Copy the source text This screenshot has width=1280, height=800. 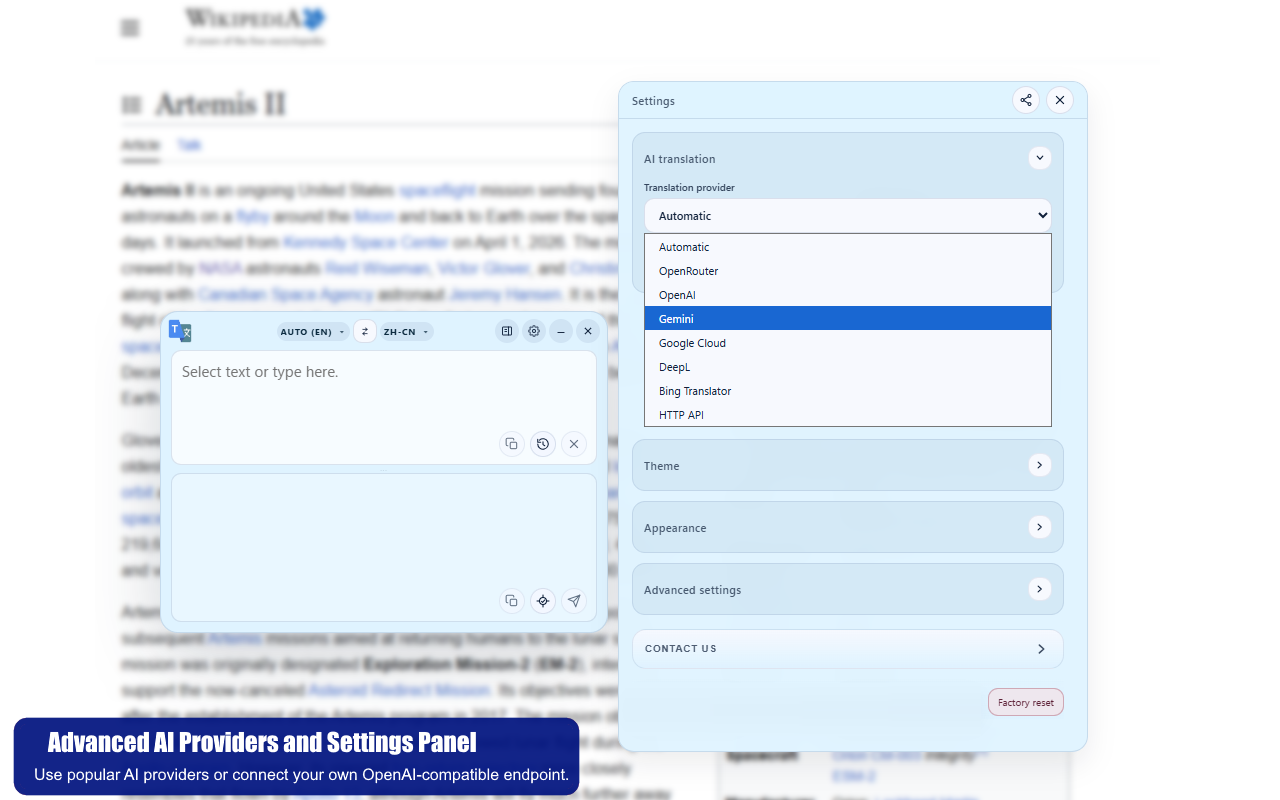pos(511,443)
